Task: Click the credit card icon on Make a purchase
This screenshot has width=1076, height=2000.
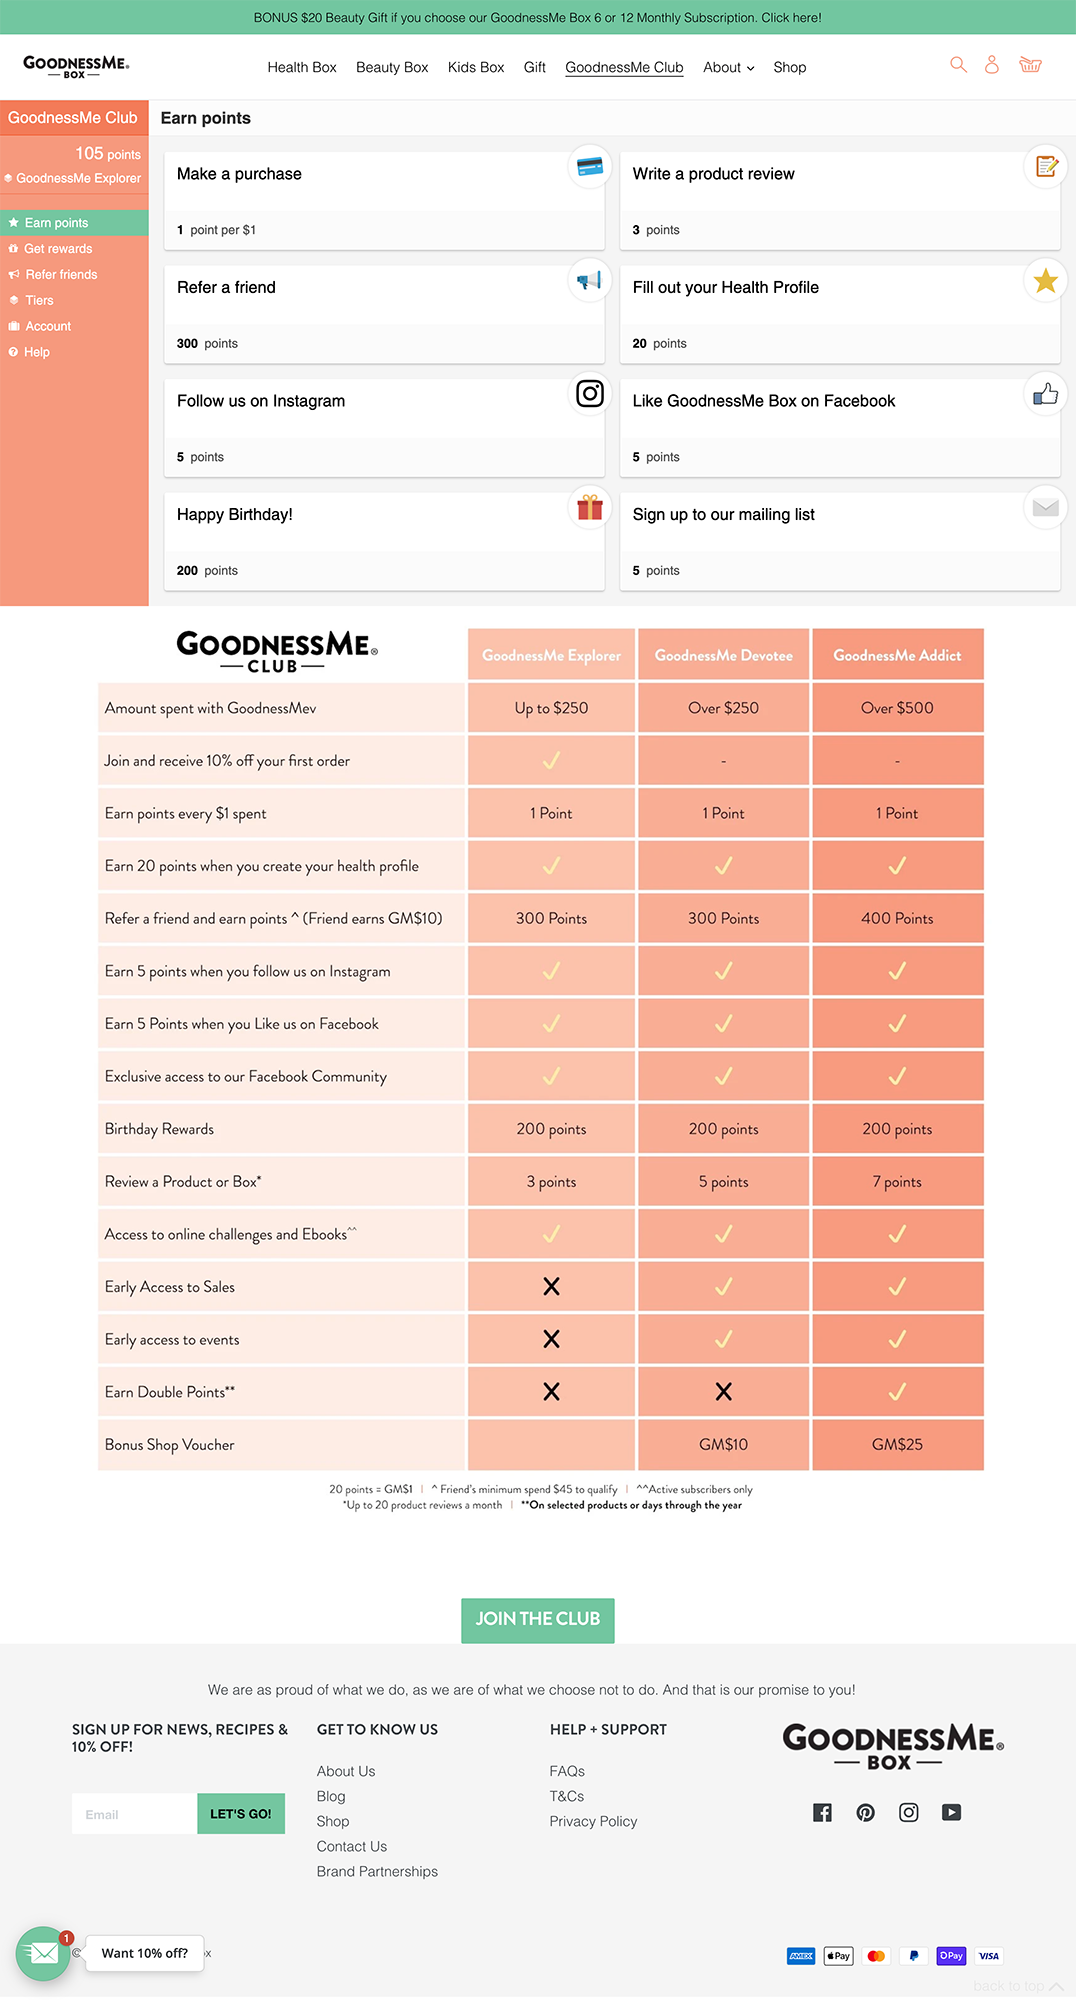Action: click(590, 166)
